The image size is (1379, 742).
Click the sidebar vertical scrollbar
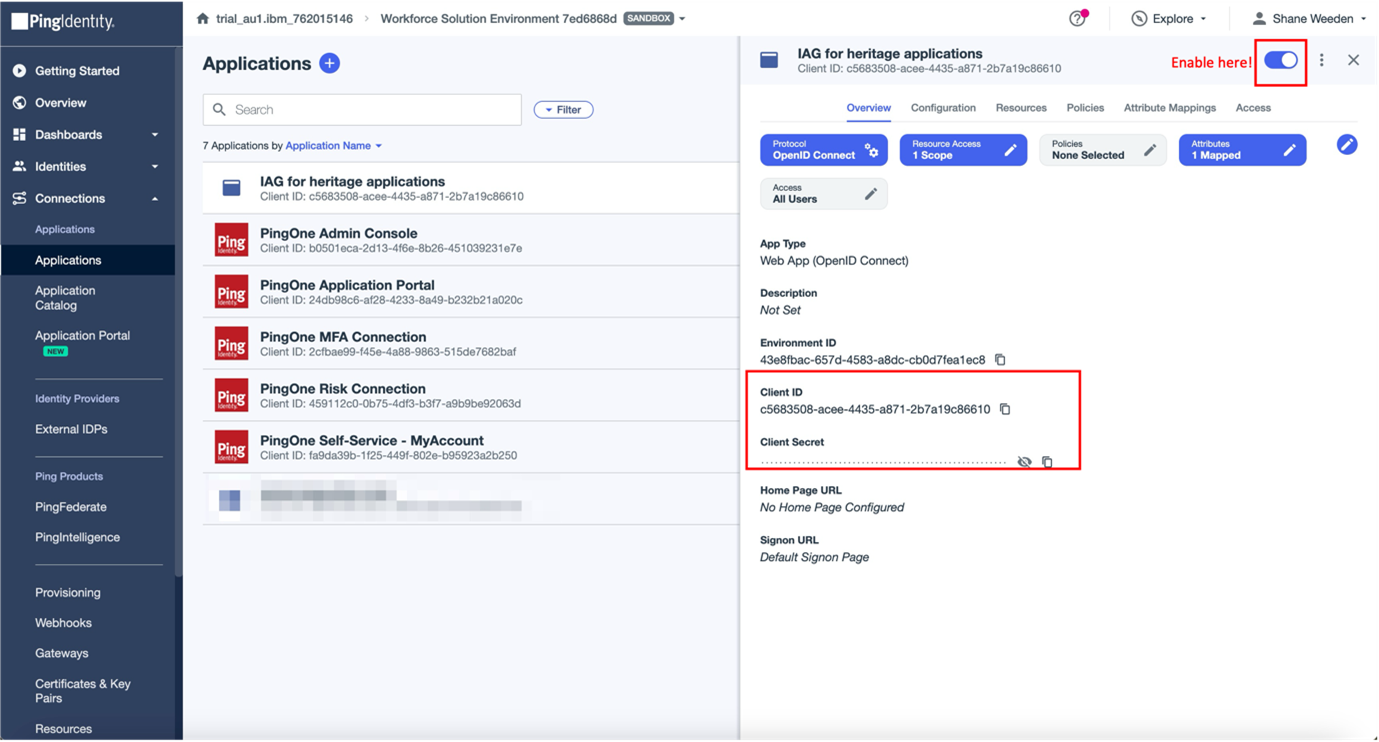(x=179, y=310)
